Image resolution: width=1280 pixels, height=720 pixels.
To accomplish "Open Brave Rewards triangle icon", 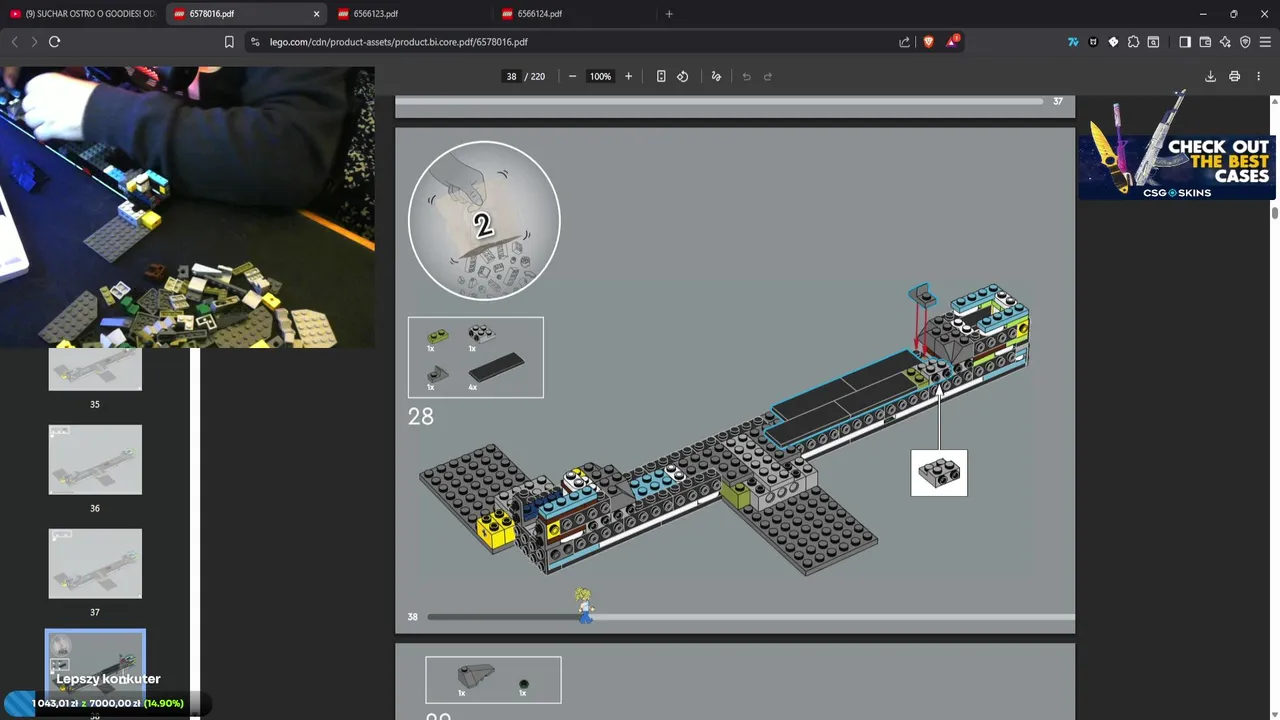I will point(953,42).
